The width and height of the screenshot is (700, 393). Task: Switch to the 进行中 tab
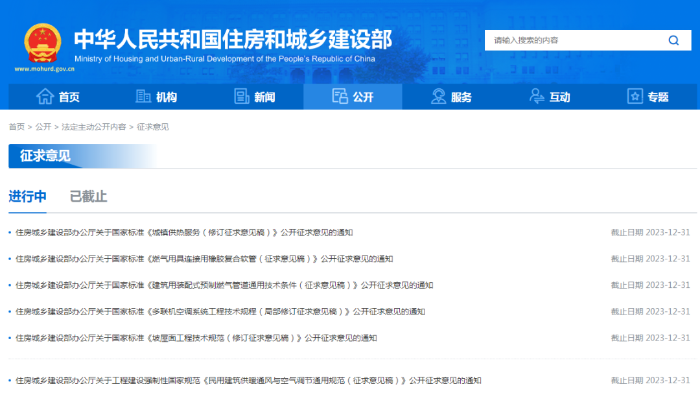tap(28, 196)
